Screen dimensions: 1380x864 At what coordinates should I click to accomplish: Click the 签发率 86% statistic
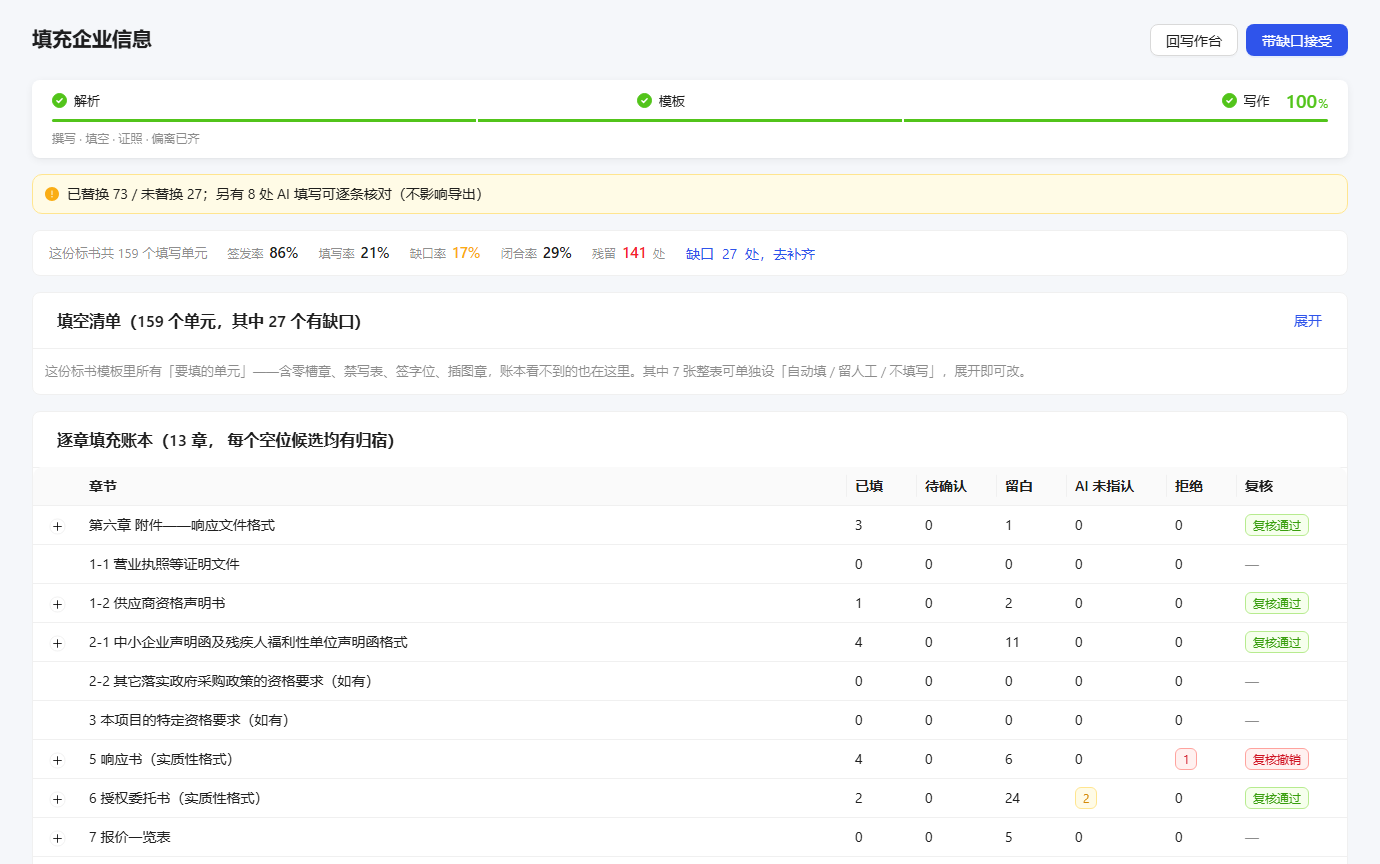tap(263, 253)
